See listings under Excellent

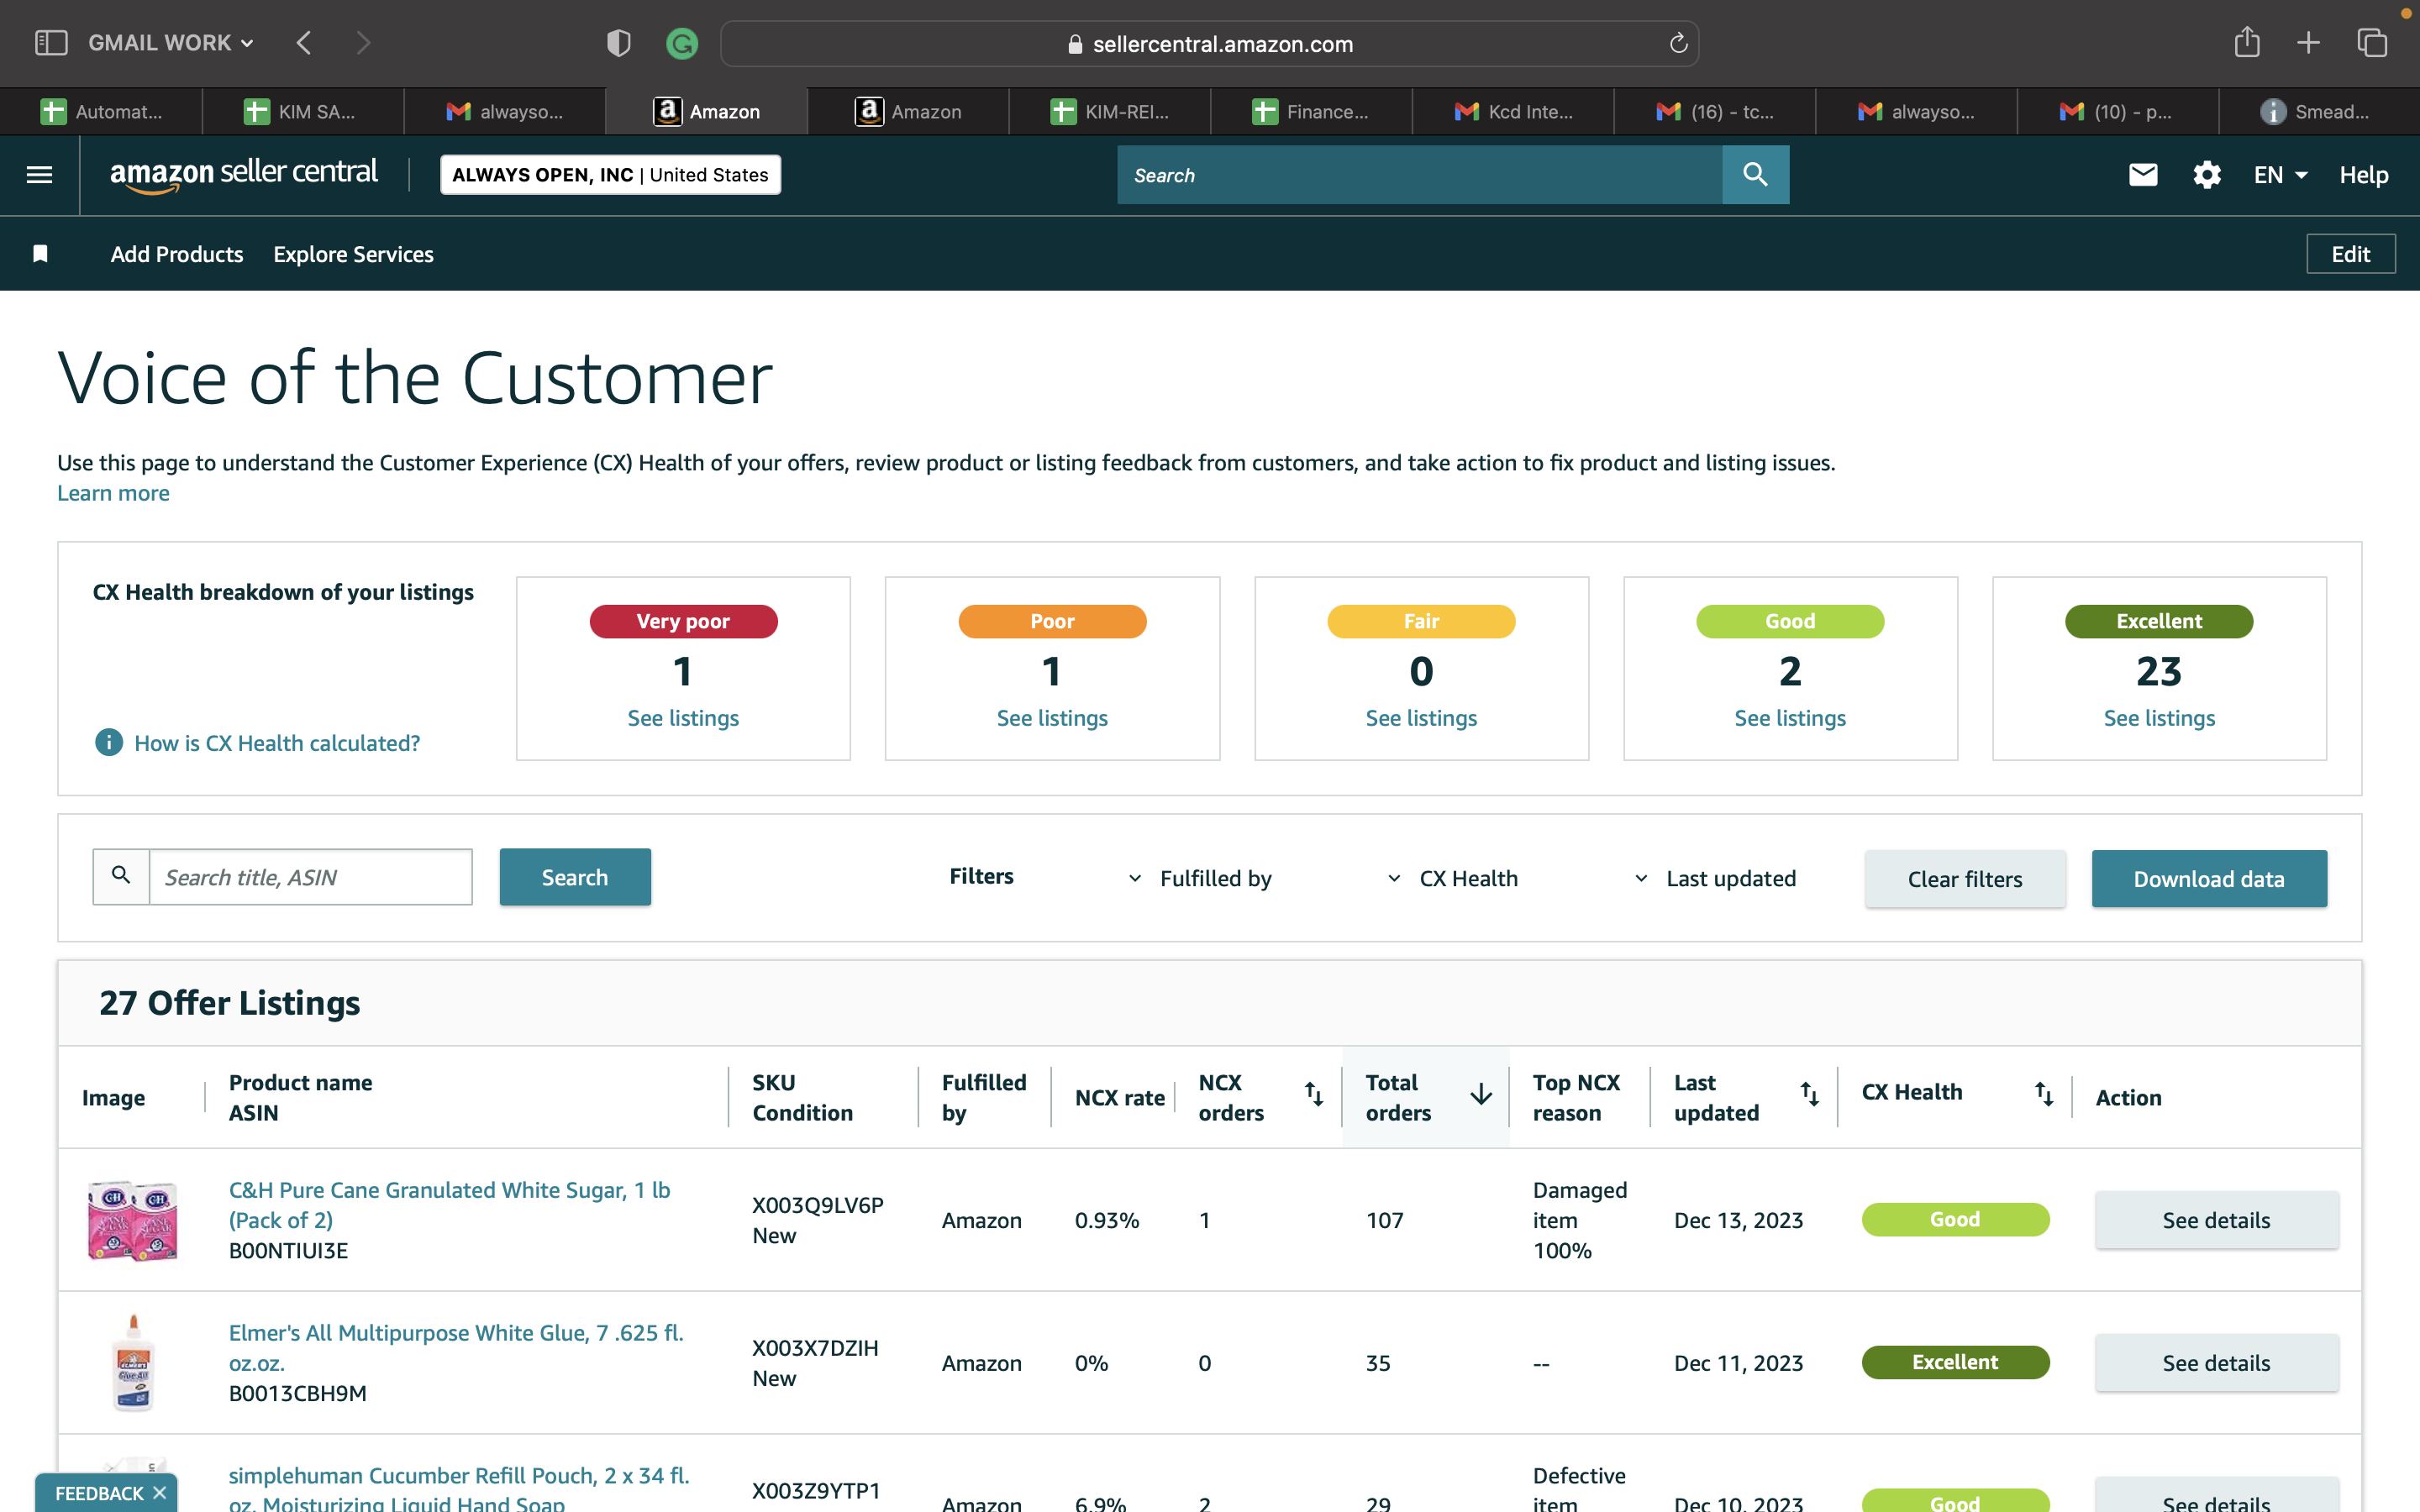[x=2159, y=718]
